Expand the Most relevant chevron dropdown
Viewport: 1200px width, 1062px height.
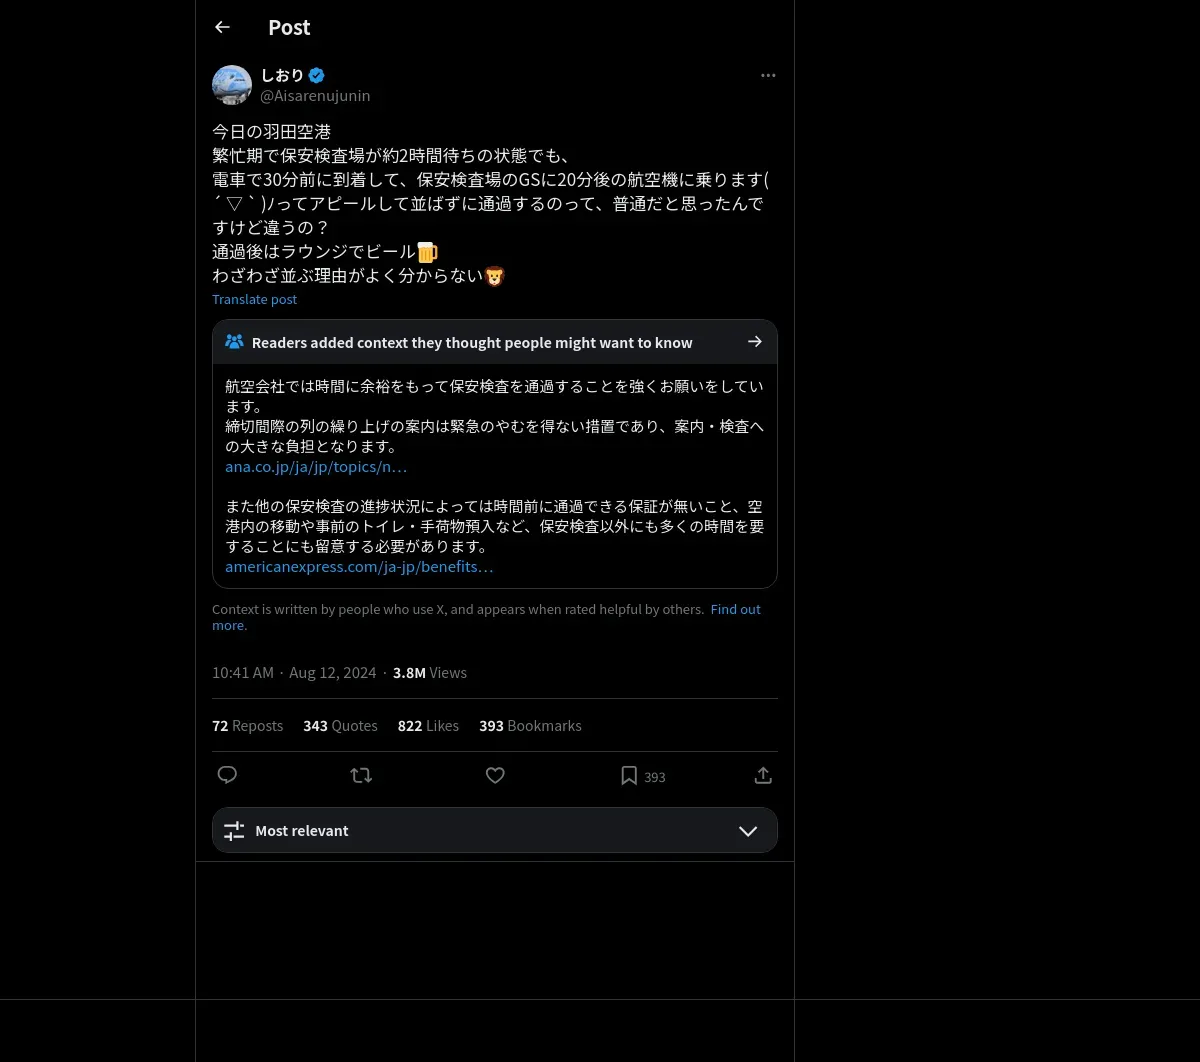(x=748, y=831)
